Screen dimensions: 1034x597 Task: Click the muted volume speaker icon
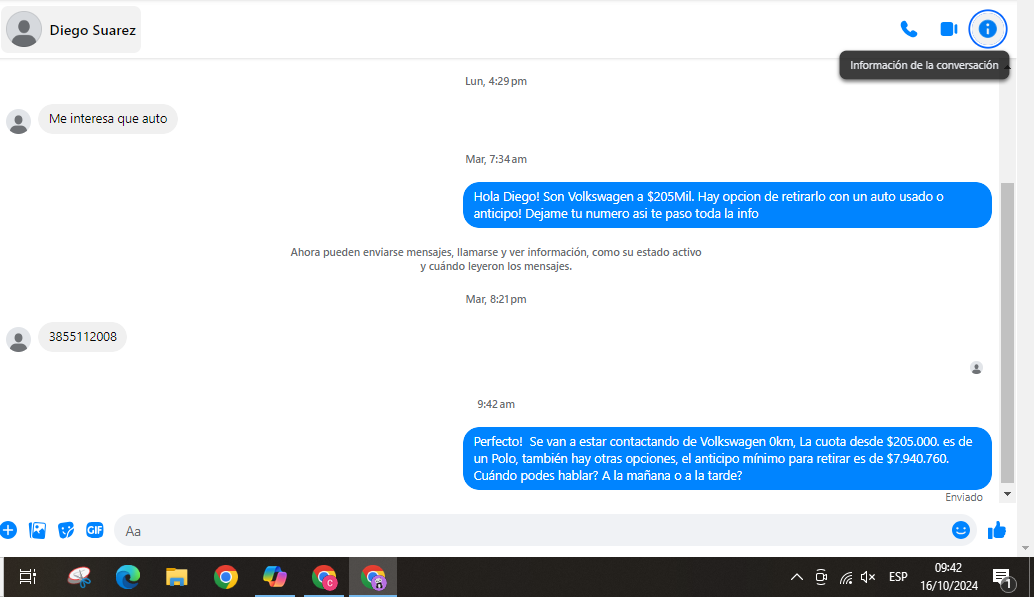click(x=868, y=577)
